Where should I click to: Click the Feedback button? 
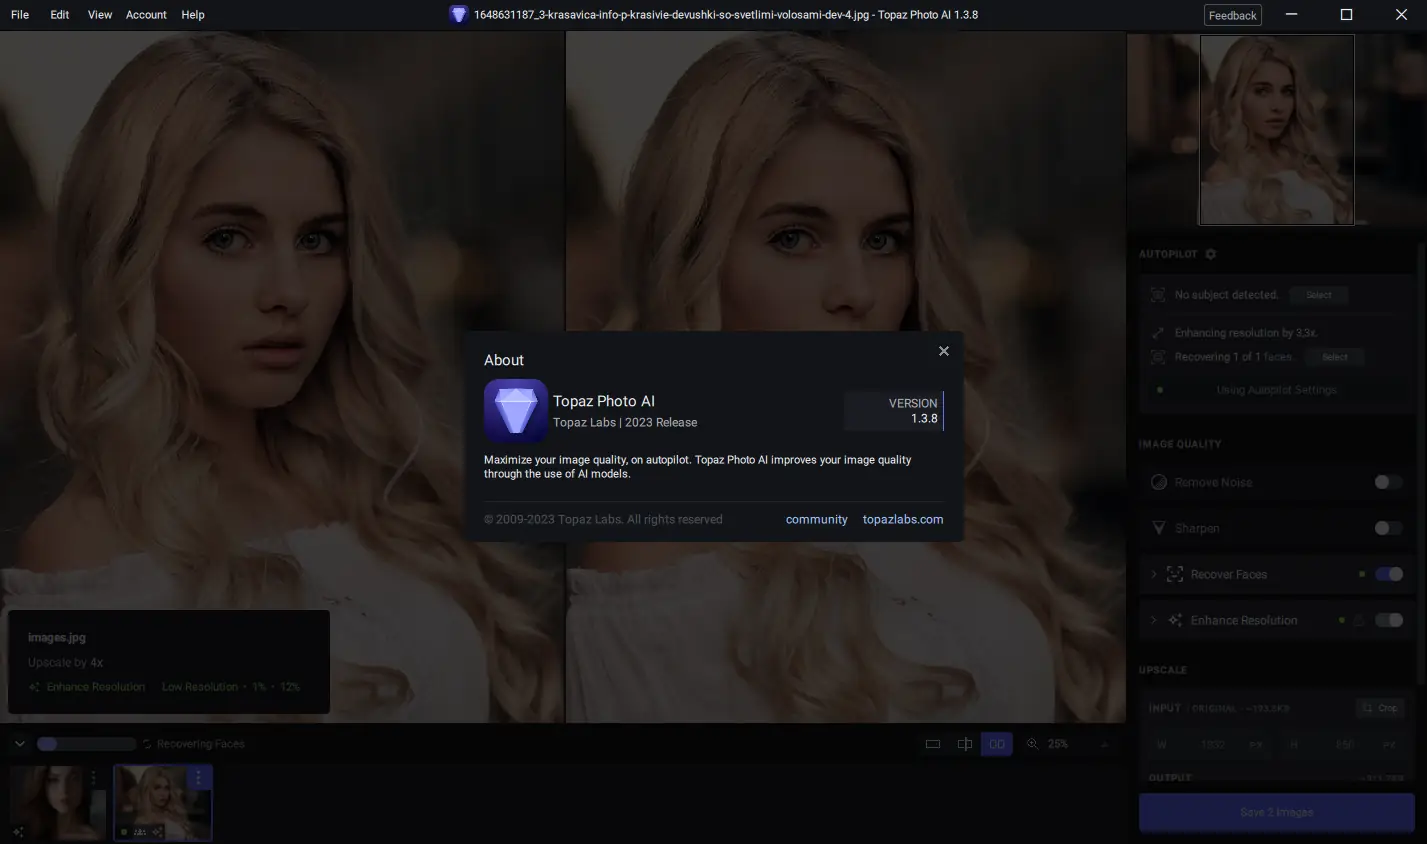1232,15
